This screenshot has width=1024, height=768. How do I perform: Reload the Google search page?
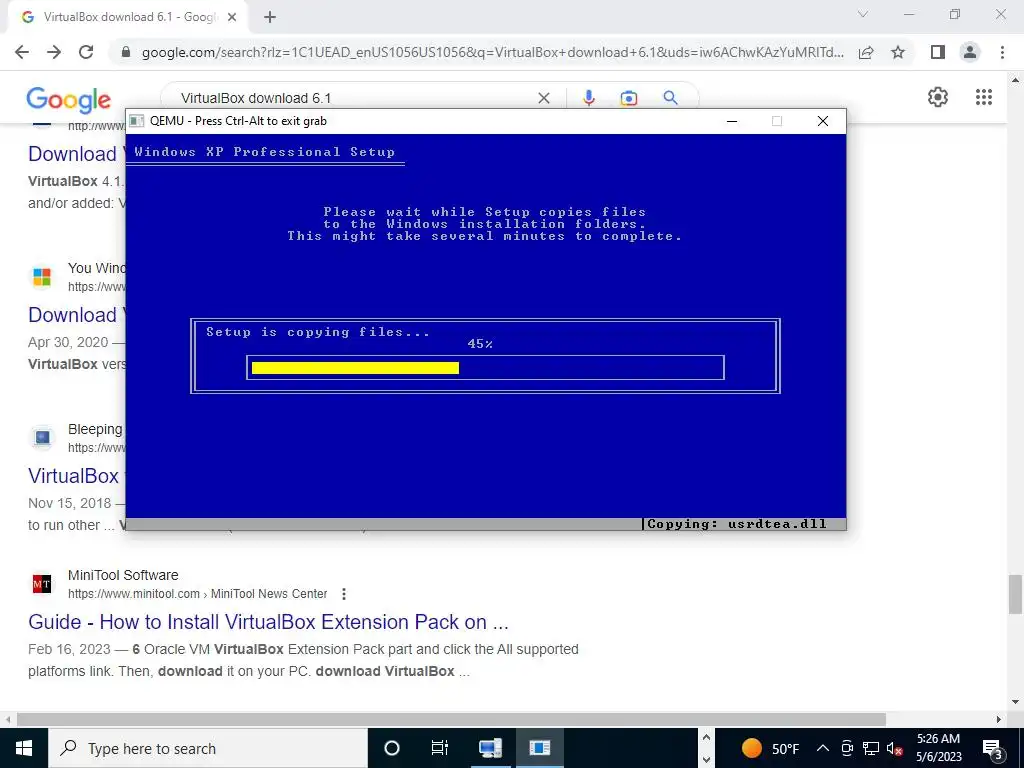(86, 52)
